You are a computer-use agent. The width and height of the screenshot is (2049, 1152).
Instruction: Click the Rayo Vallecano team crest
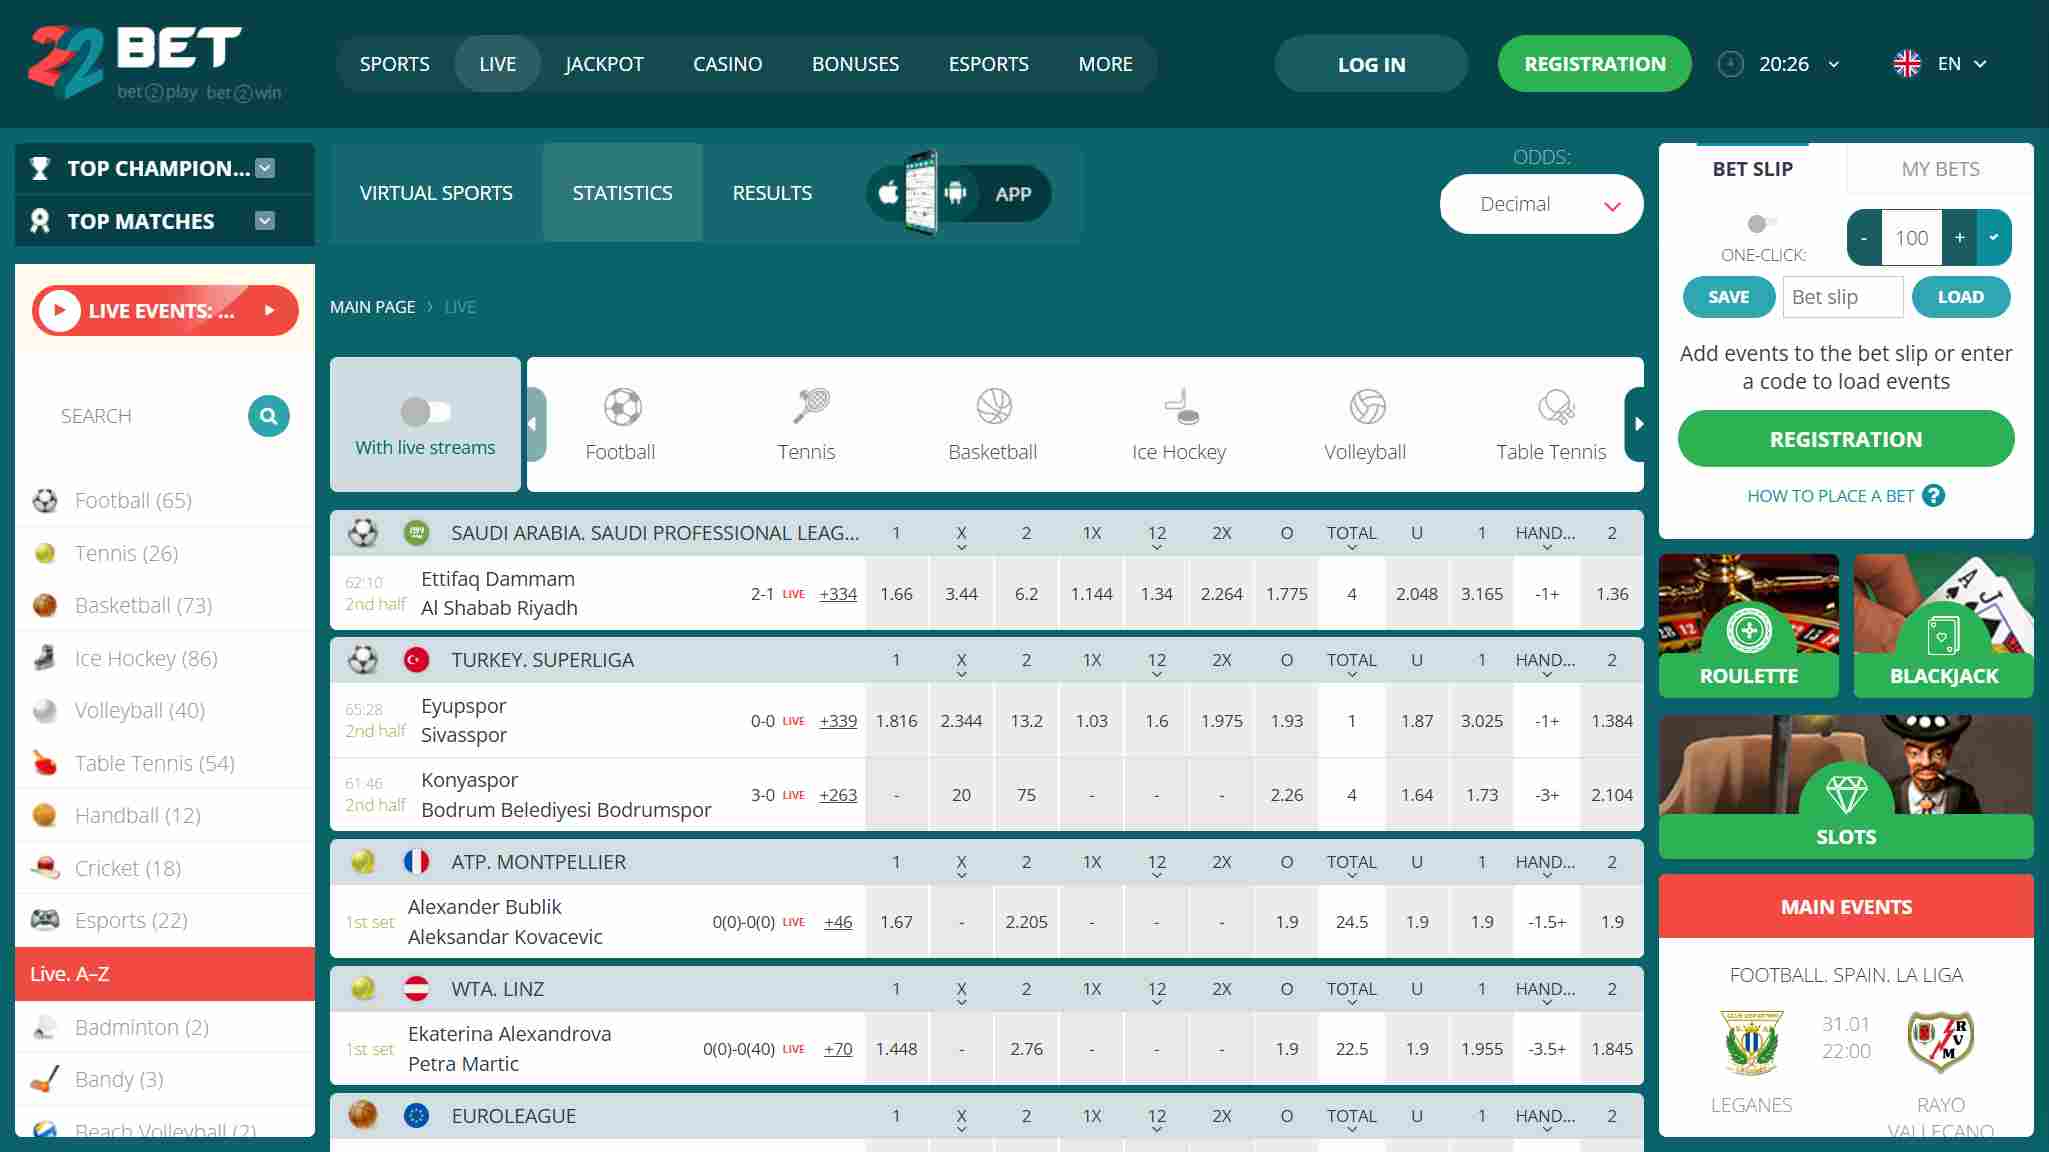(1940, 1041)
